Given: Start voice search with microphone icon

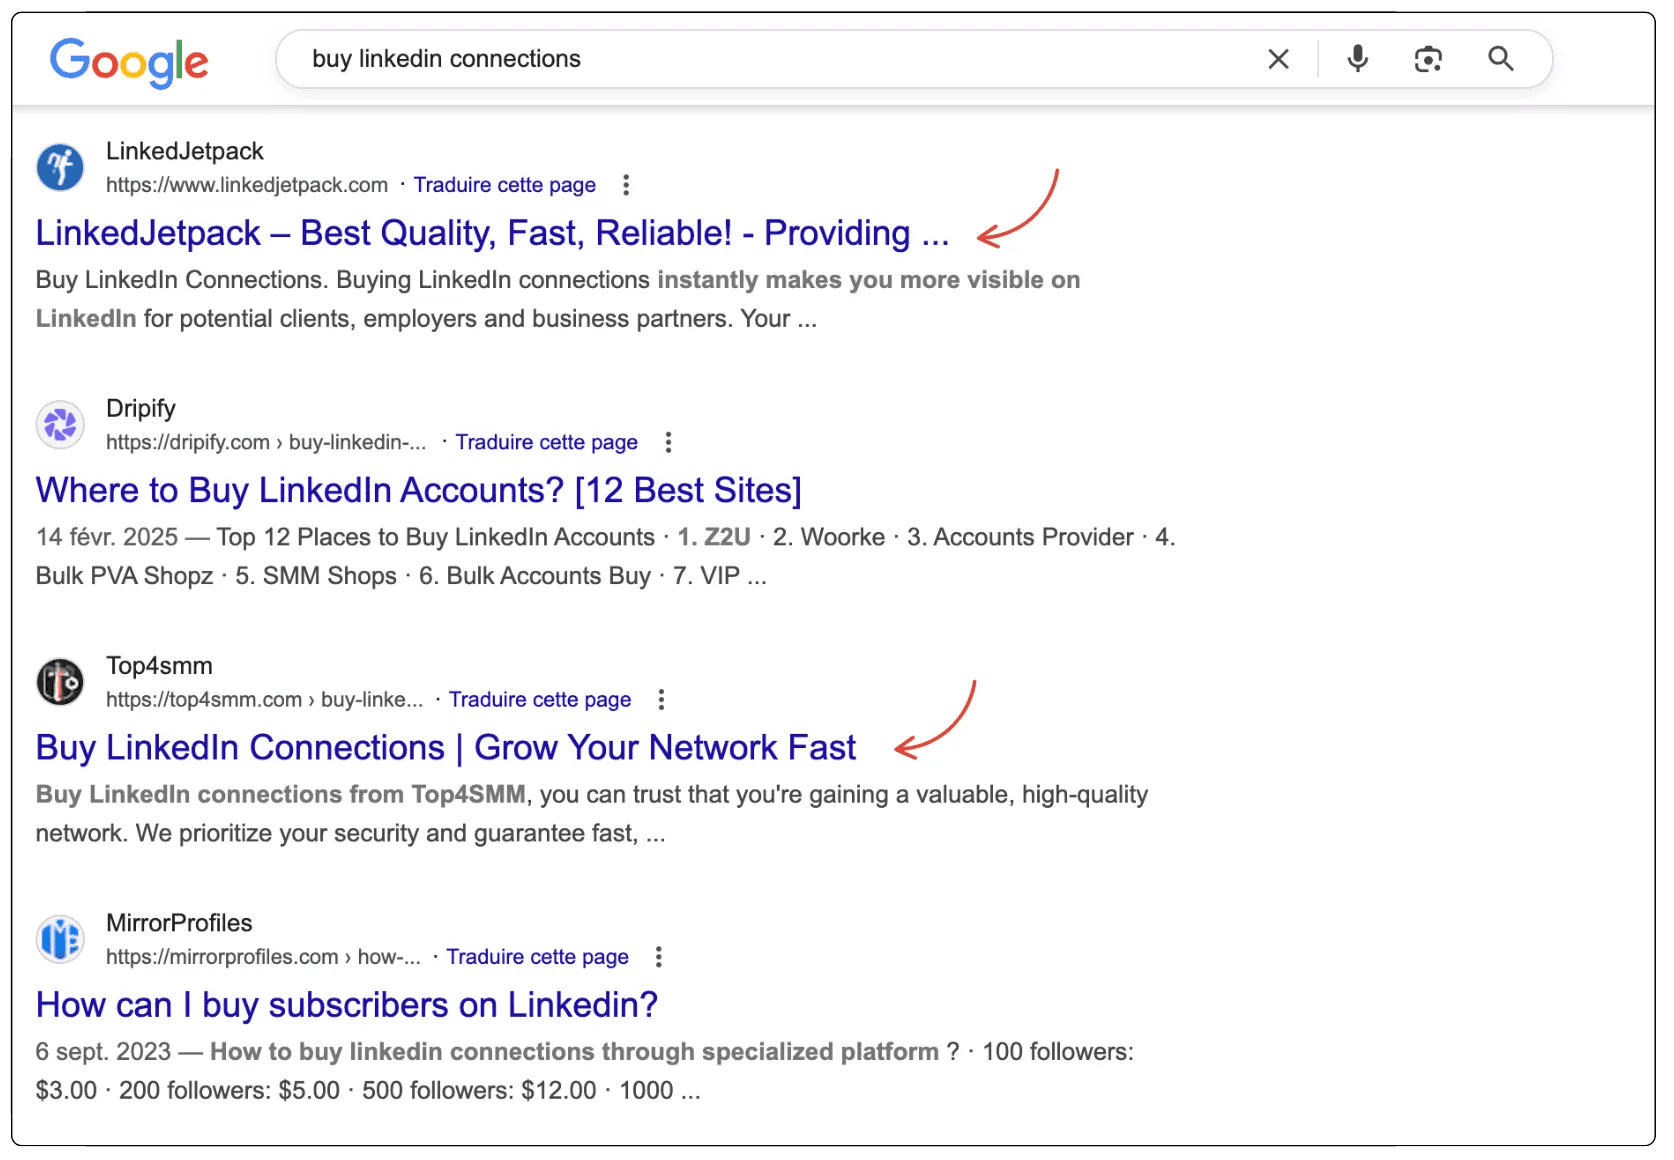Looking at the screenshot, I should click(x=1357, y=59).
